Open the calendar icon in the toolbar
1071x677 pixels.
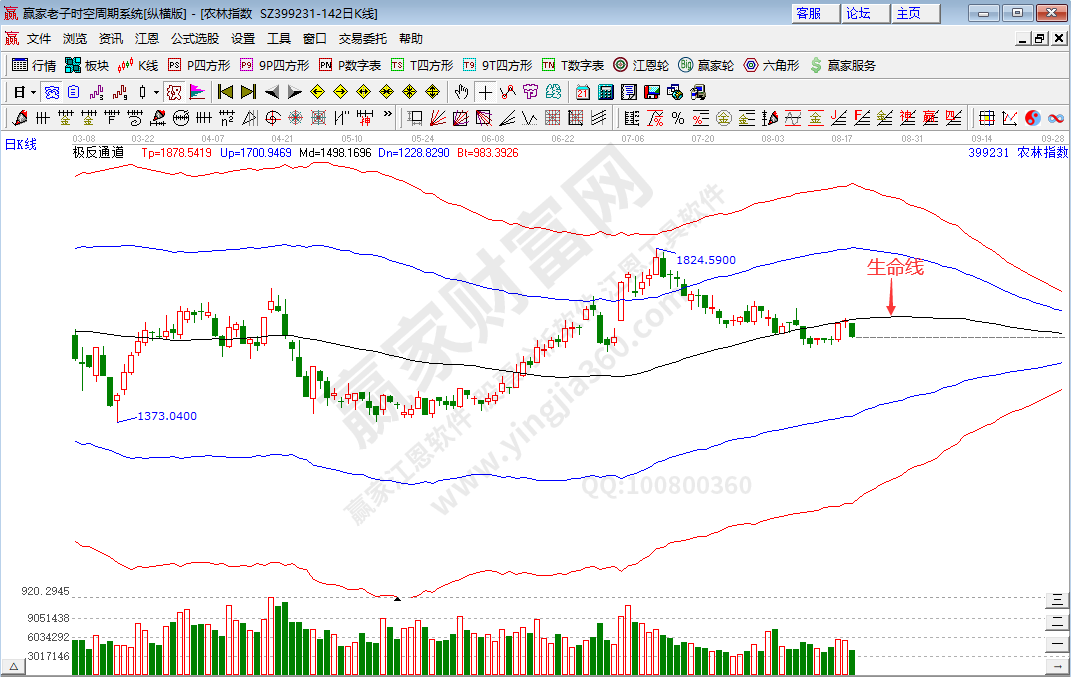(583, 92)
